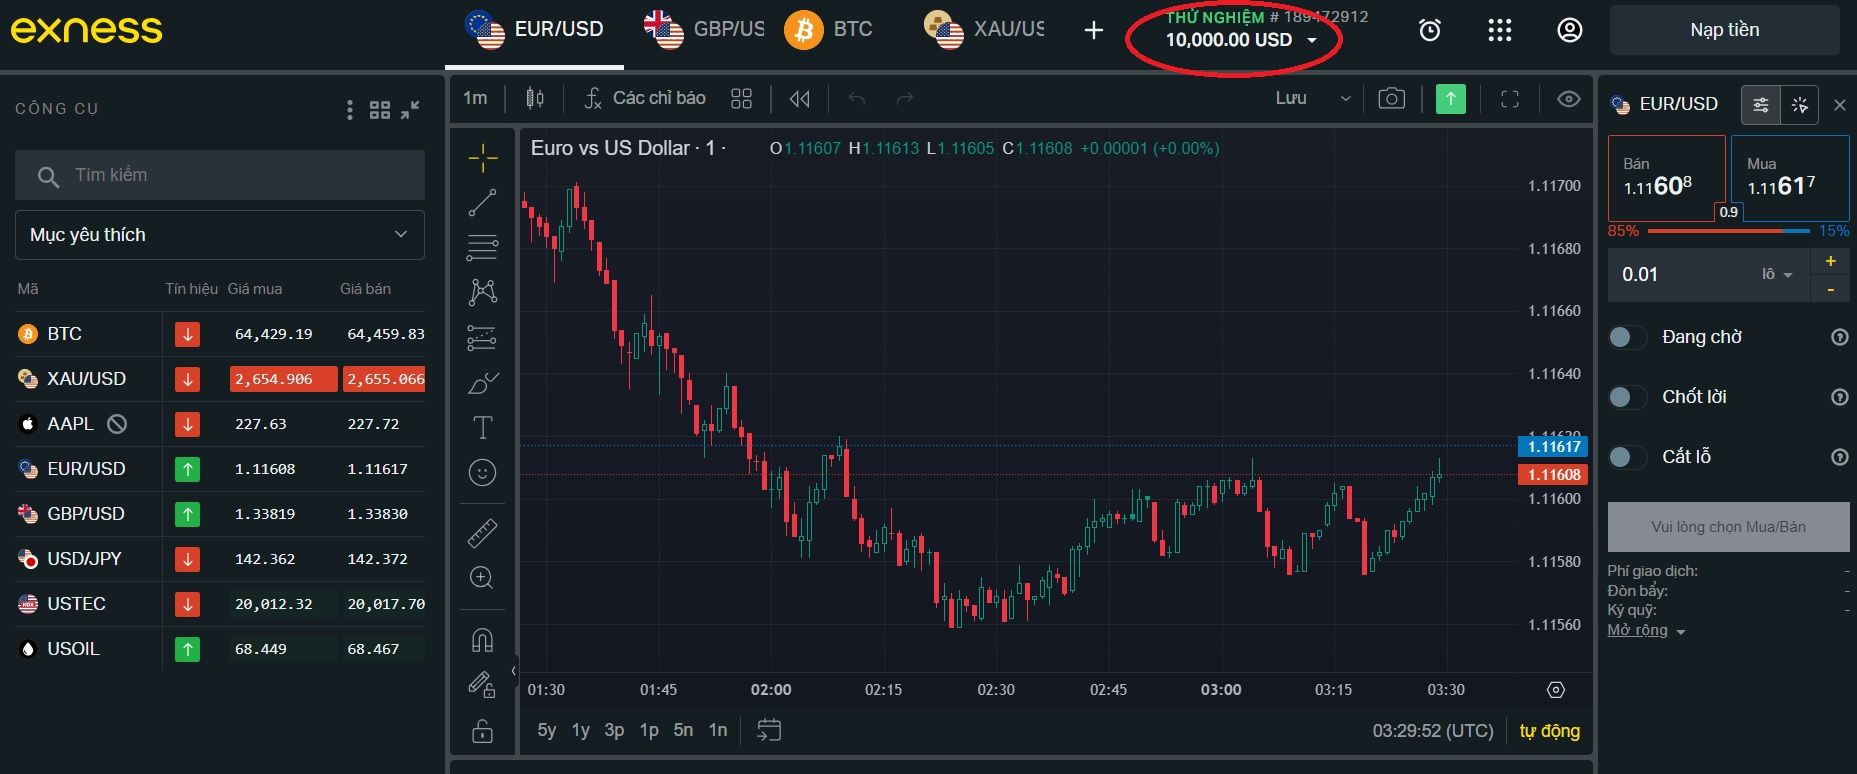Expand the Mục yêu thích dropdown
Viewport: 1857px width, 774px height.
click(220, 235)
